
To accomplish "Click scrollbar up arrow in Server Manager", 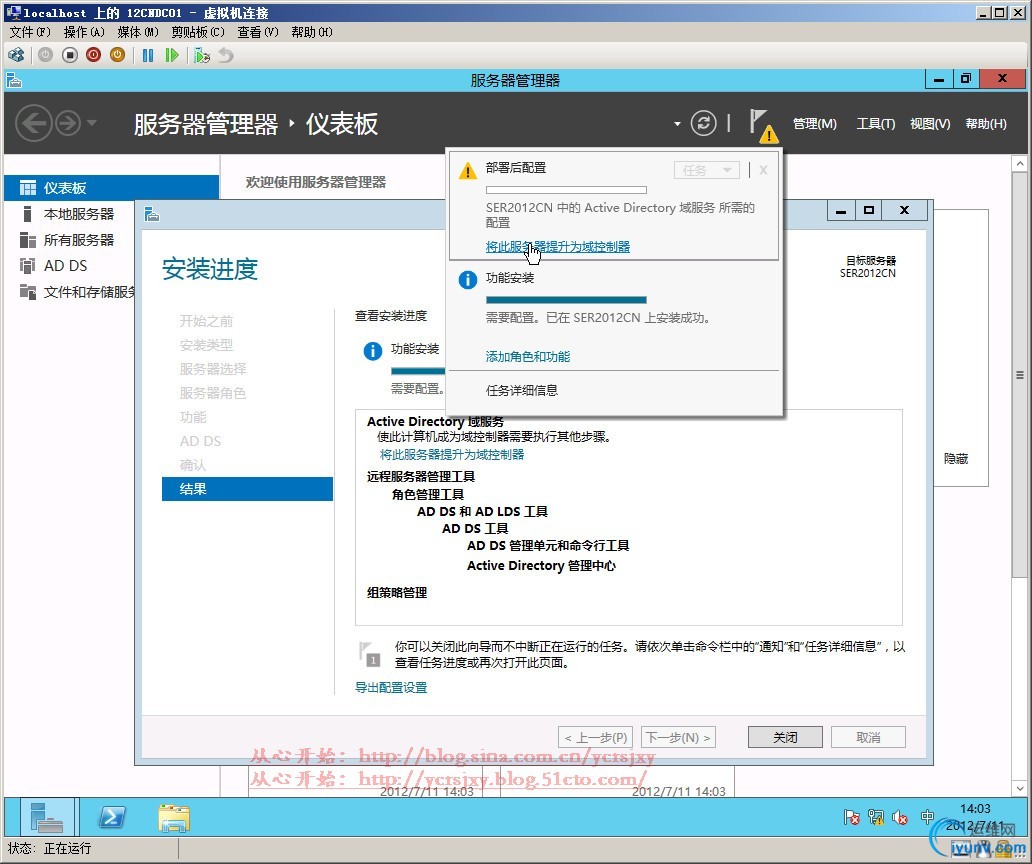I will 1019,163.
